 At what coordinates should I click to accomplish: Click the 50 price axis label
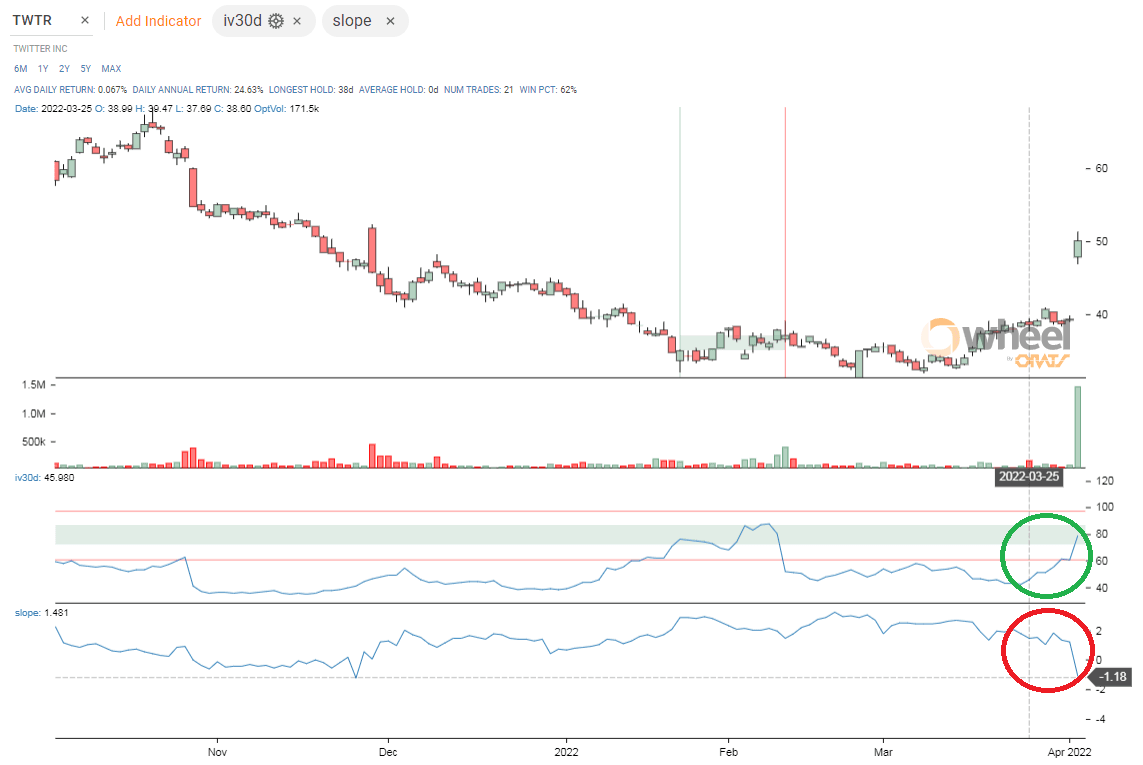pyautogui.click(x=1101, y=241)
